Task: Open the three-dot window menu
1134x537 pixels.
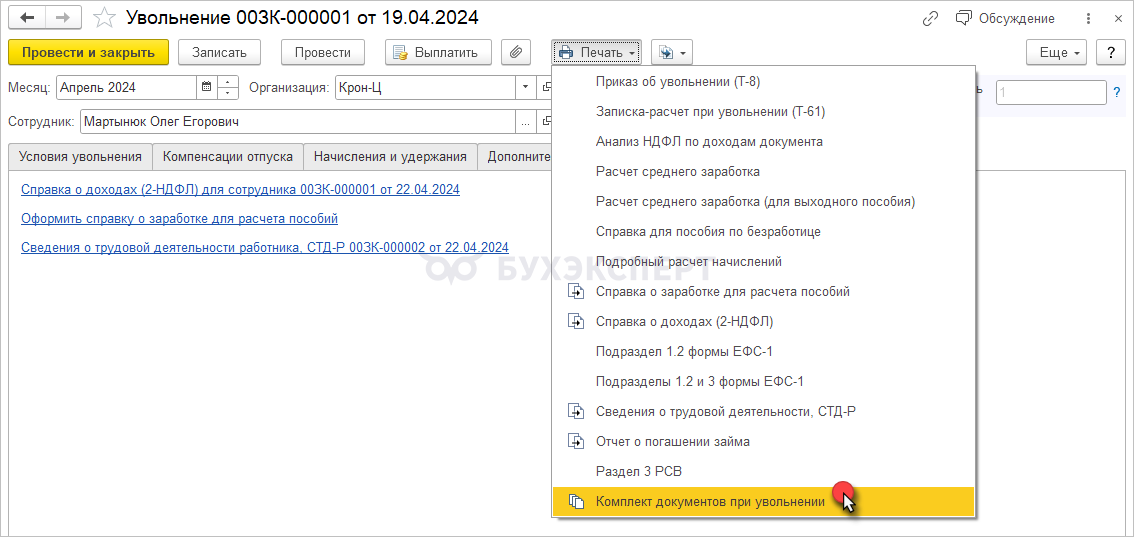Action: (1089, 19)
